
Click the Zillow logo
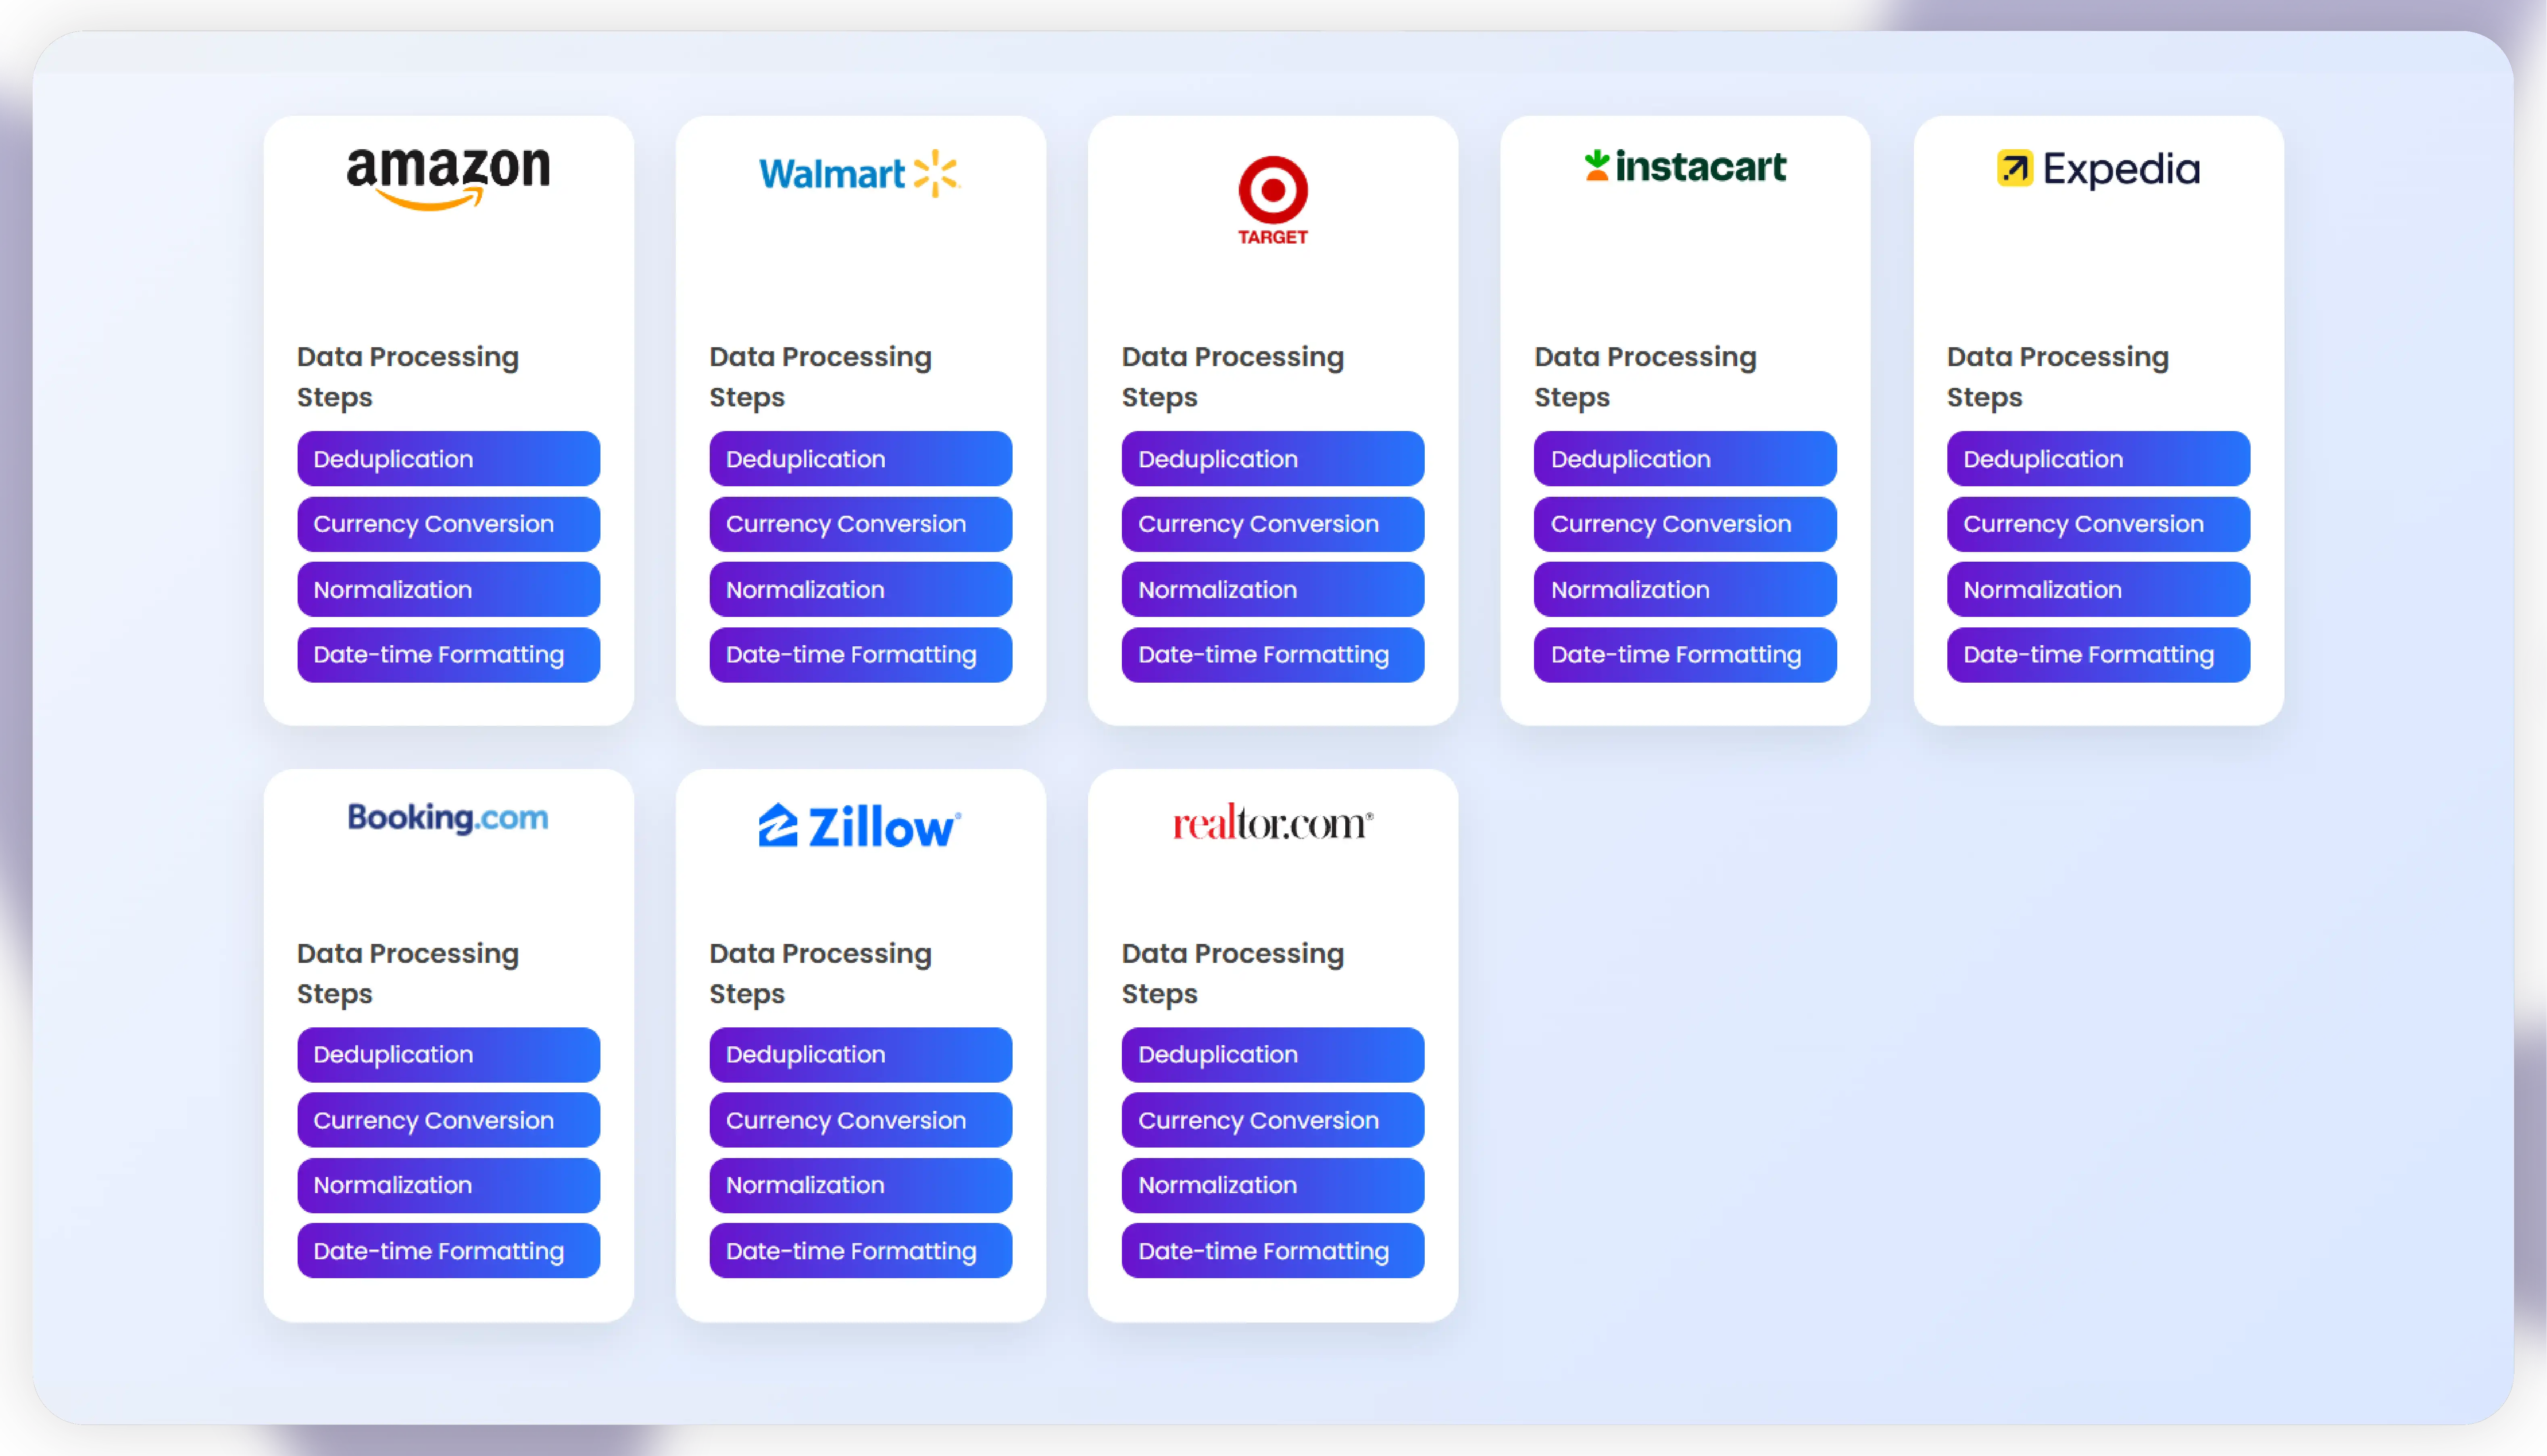(859, 826)
